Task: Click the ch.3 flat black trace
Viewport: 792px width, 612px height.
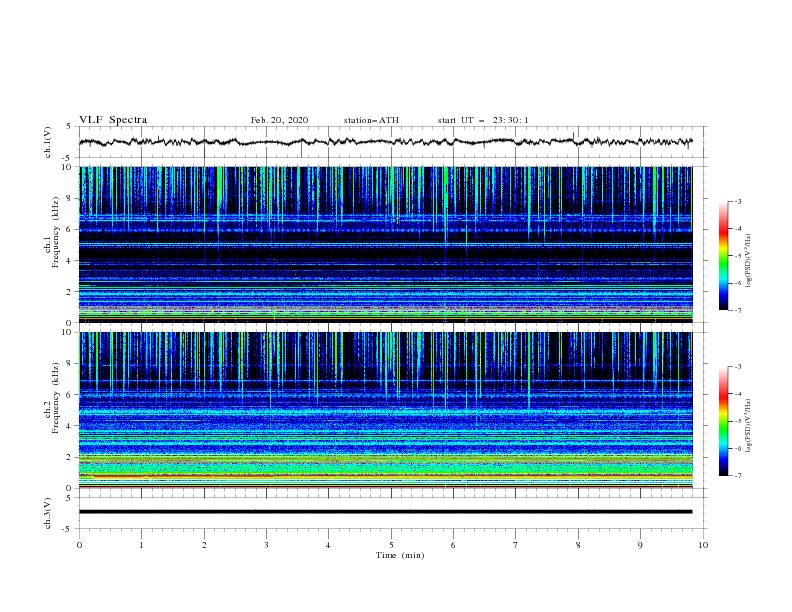Action: point(385,512)
